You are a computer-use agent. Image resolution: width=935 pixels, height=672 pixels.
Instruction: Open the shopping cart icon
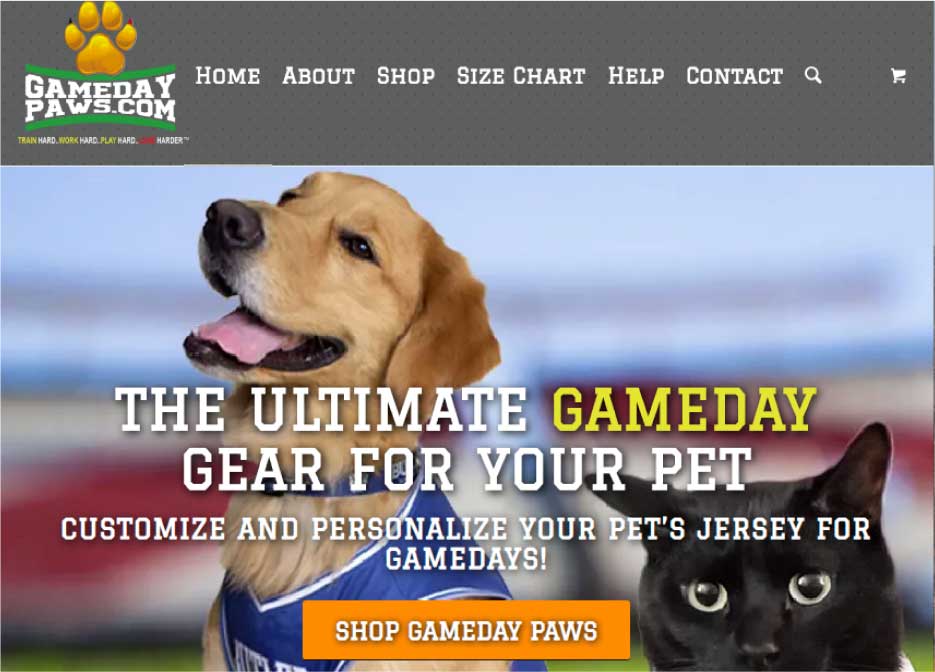coord(898,76)
